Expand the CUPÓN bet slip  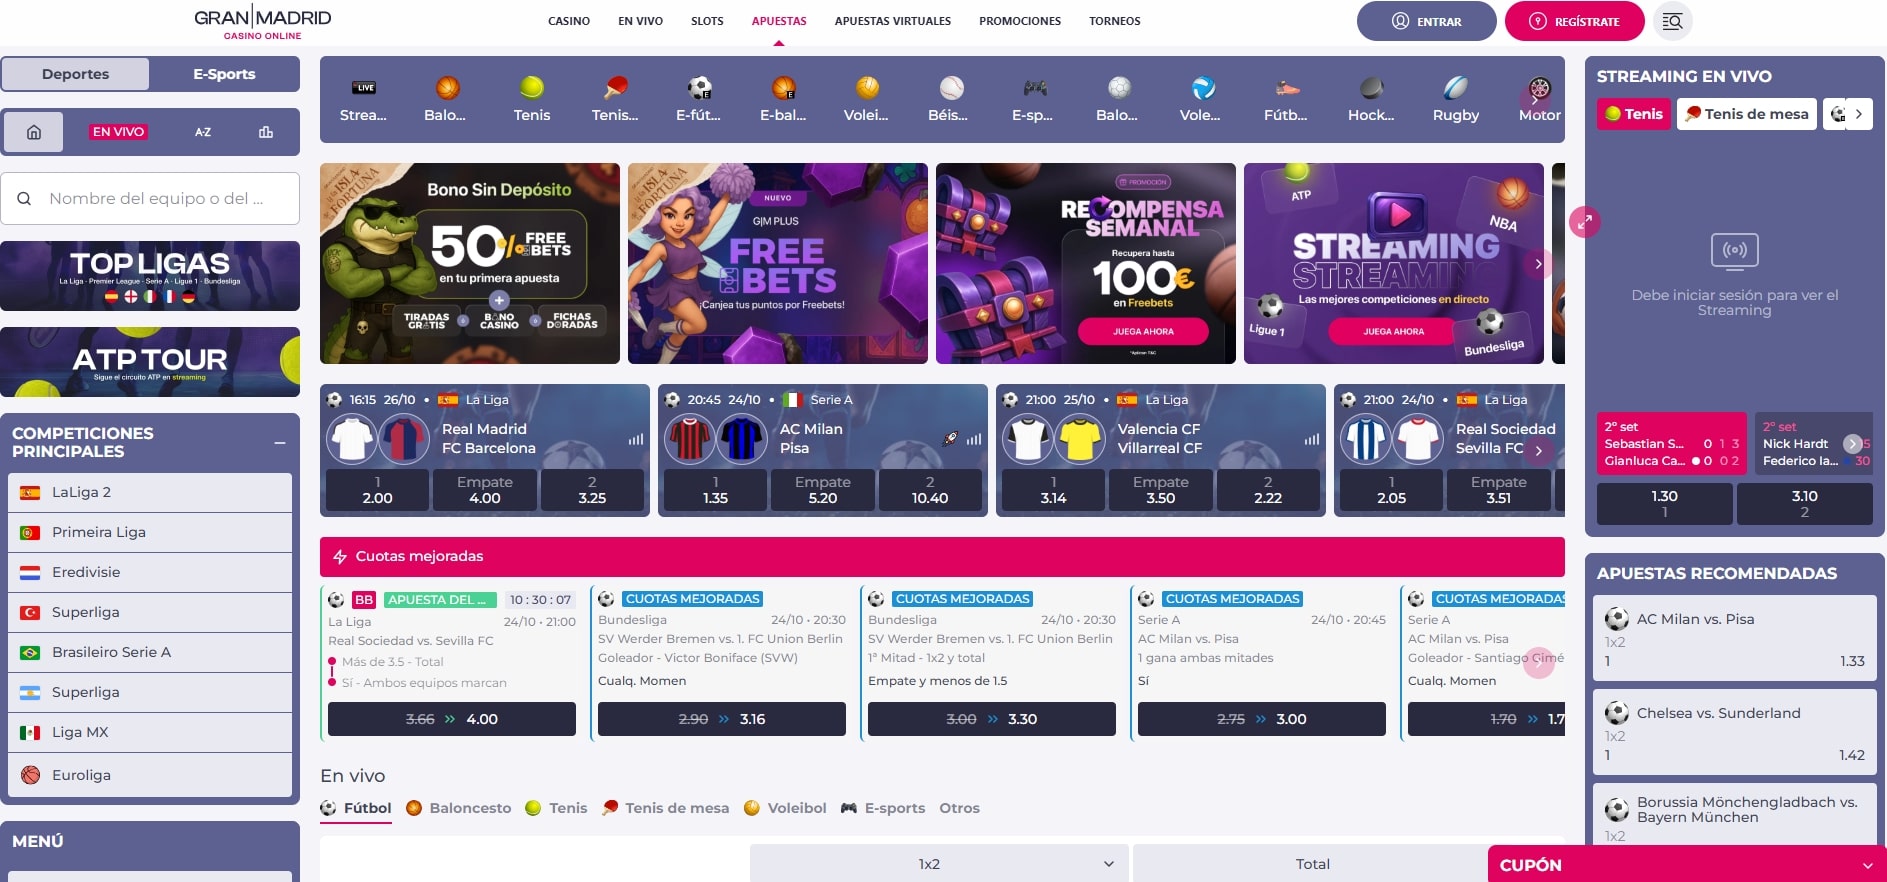coord(1687,865)
